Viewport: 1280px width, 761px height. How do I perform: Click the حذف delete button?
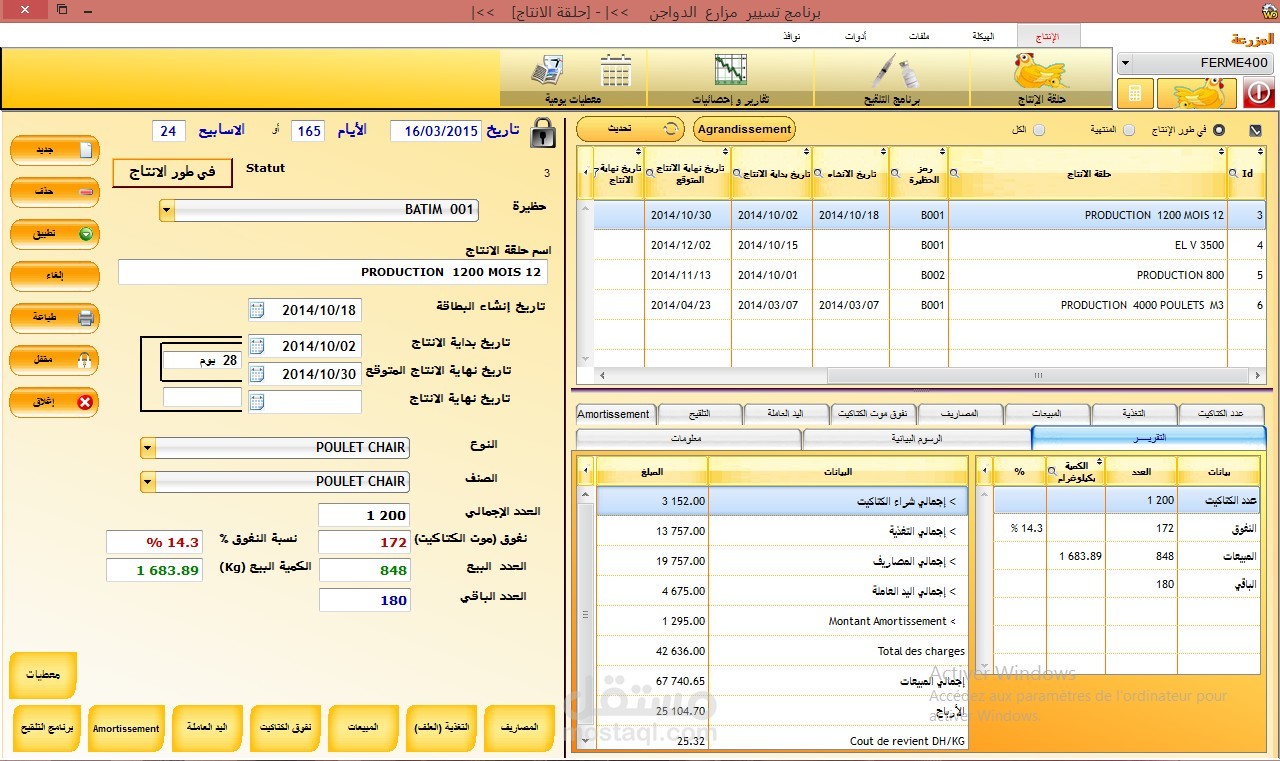(54, 191)
